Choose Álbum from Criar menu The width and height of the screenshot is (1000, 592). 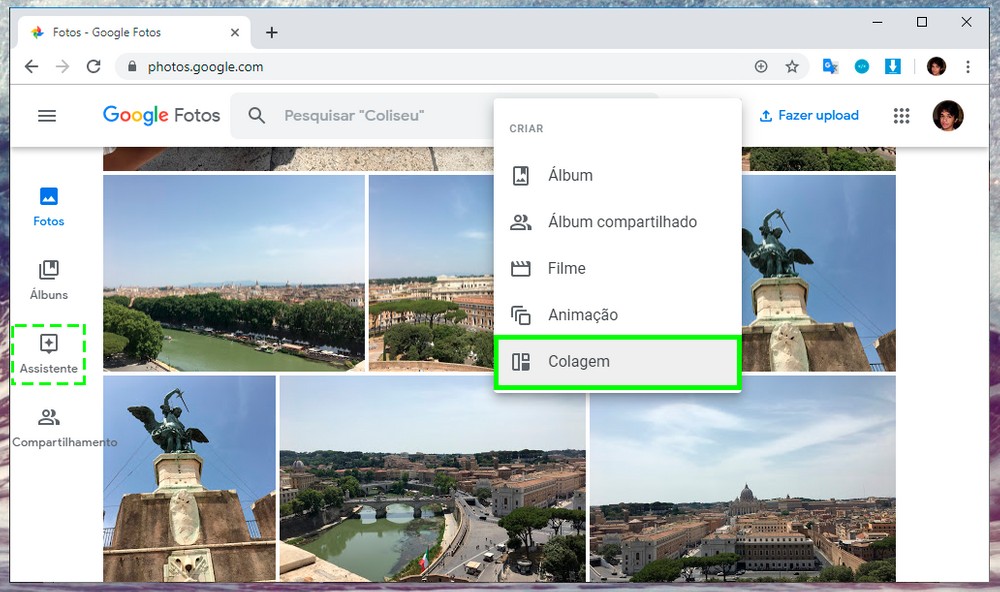click(617, 175)
